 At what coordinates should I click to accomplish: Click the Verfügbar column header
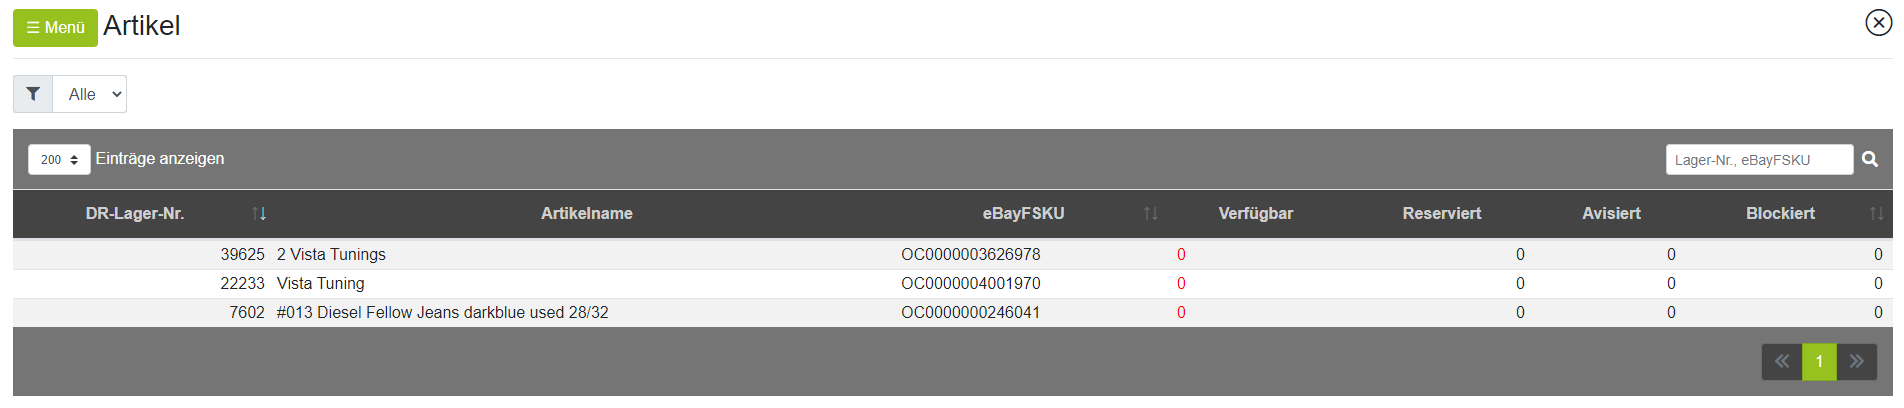(x=1256, y=213)
